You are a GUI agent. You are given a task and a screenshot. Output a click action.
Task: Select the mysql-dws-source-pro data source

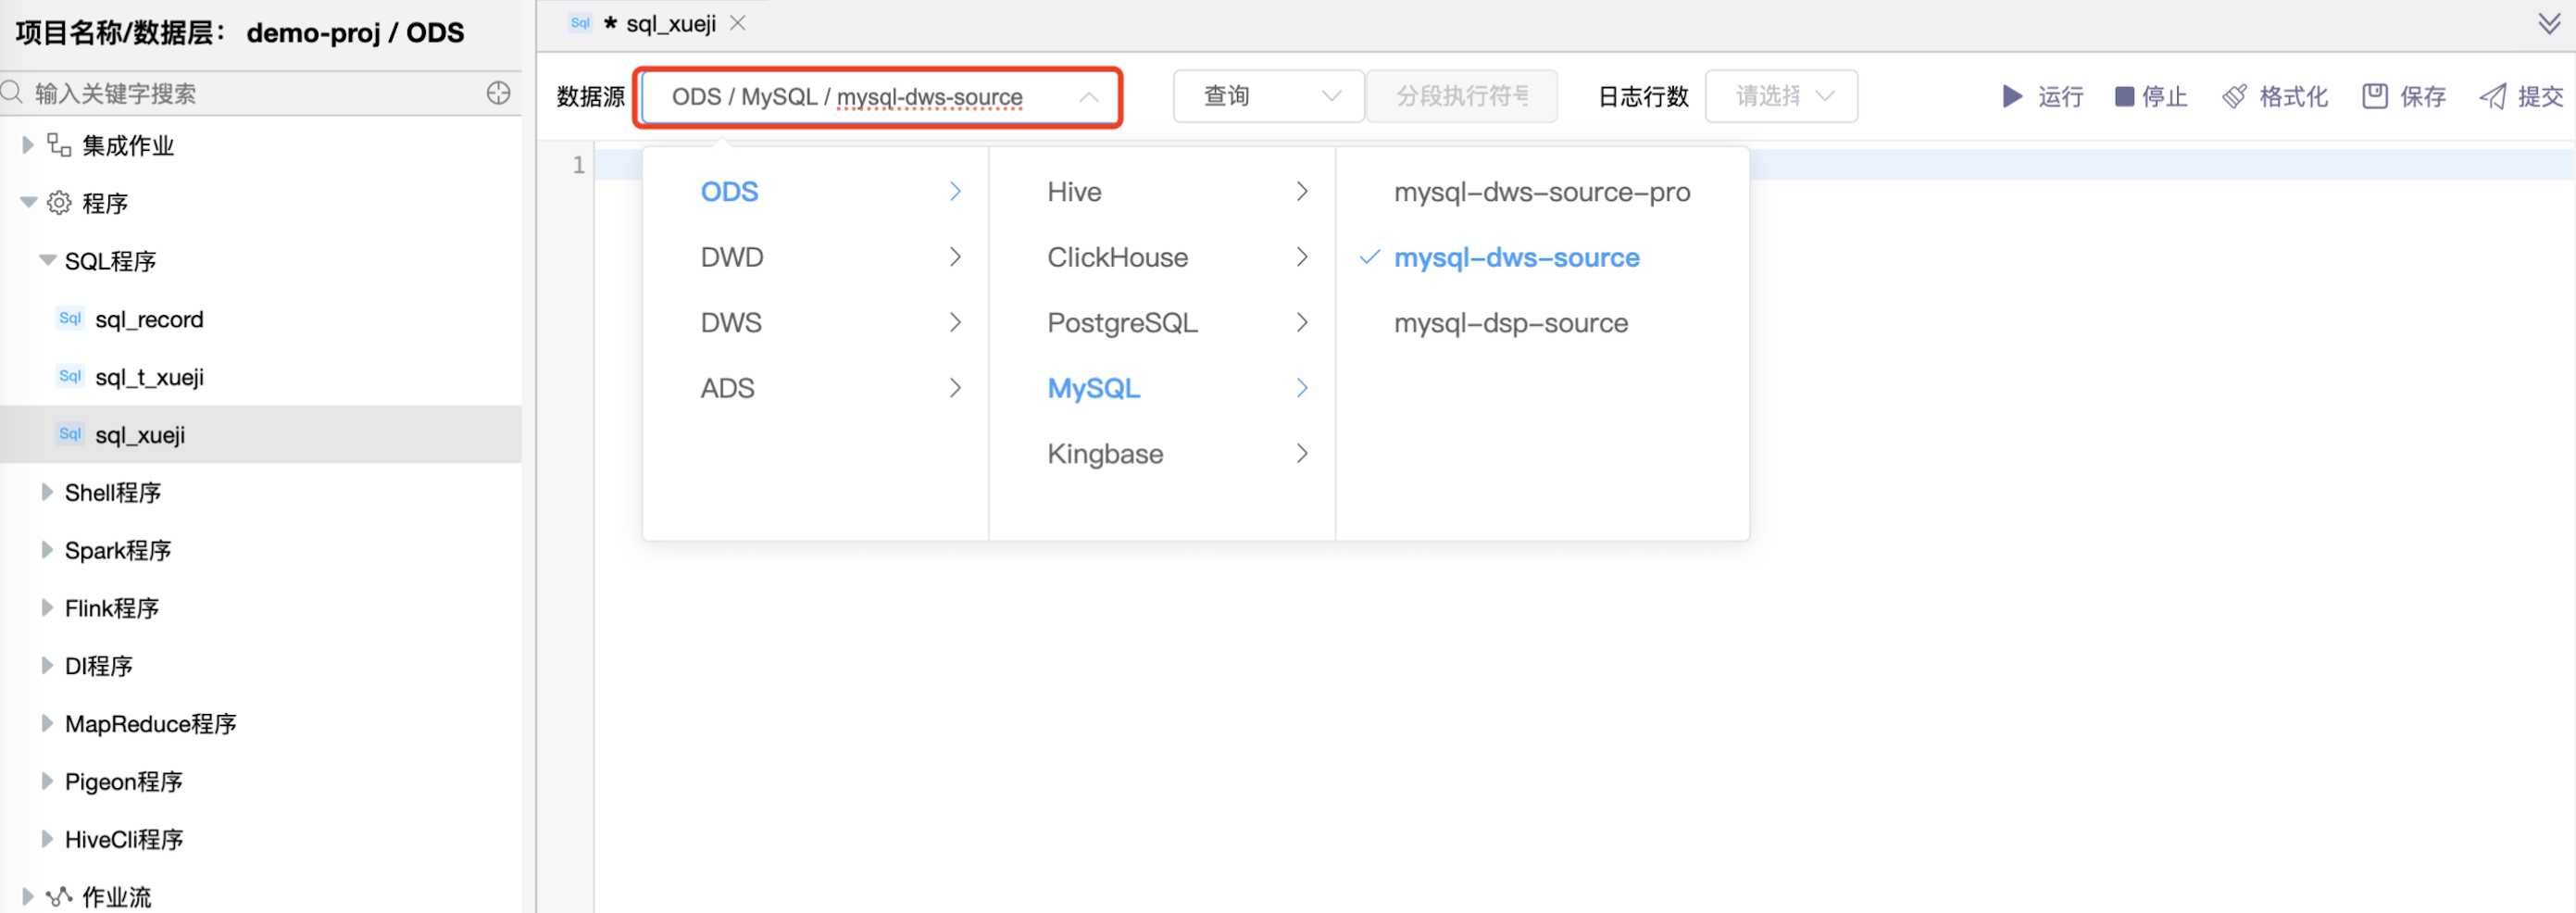pos(1541,192)
